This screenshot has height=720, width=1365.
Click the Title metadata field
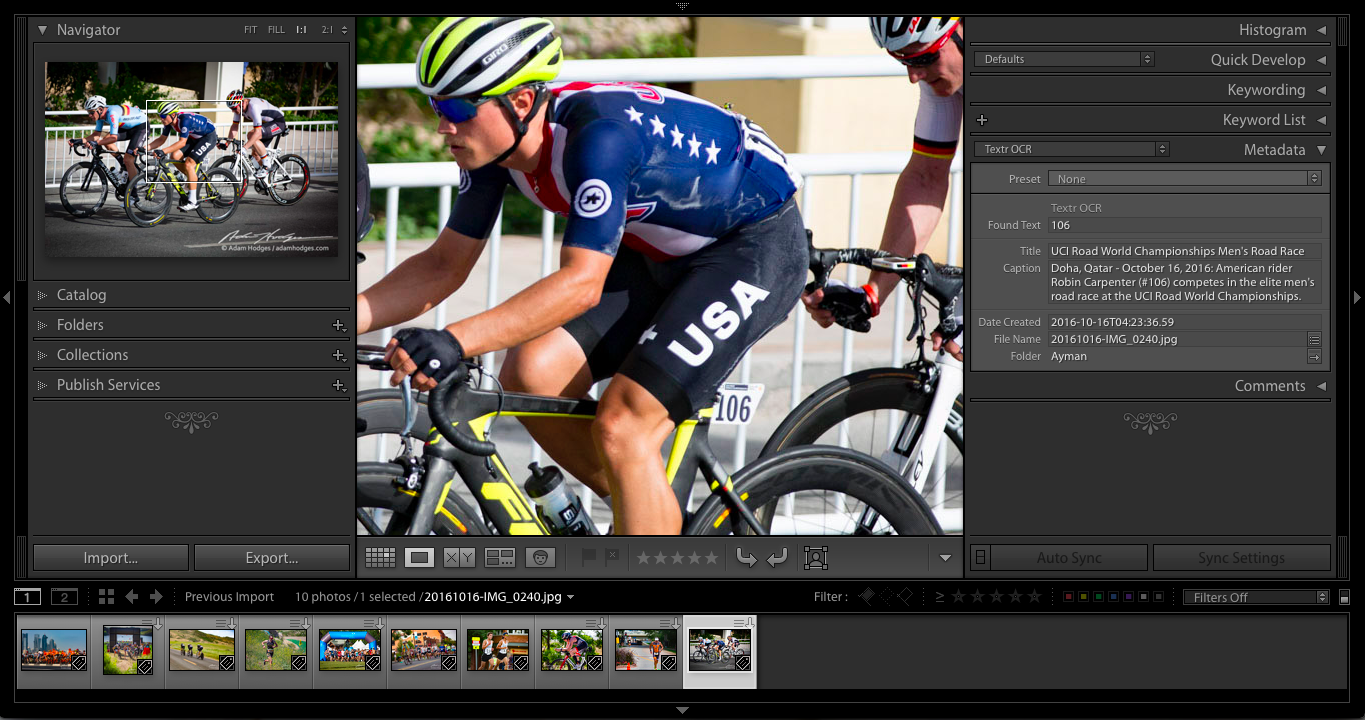point(1185,252)
